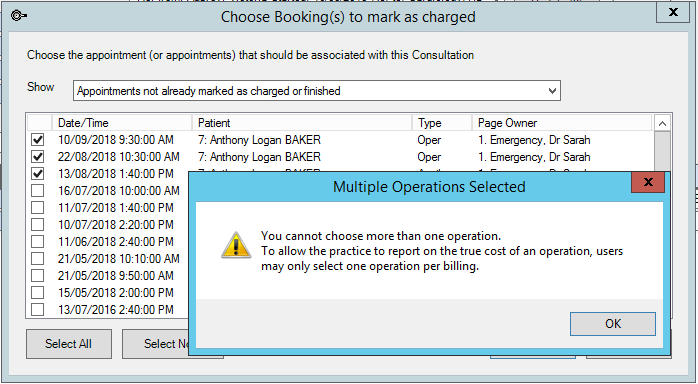Click date text 21/05/2018 10:10:00 AM

(119, 259)
